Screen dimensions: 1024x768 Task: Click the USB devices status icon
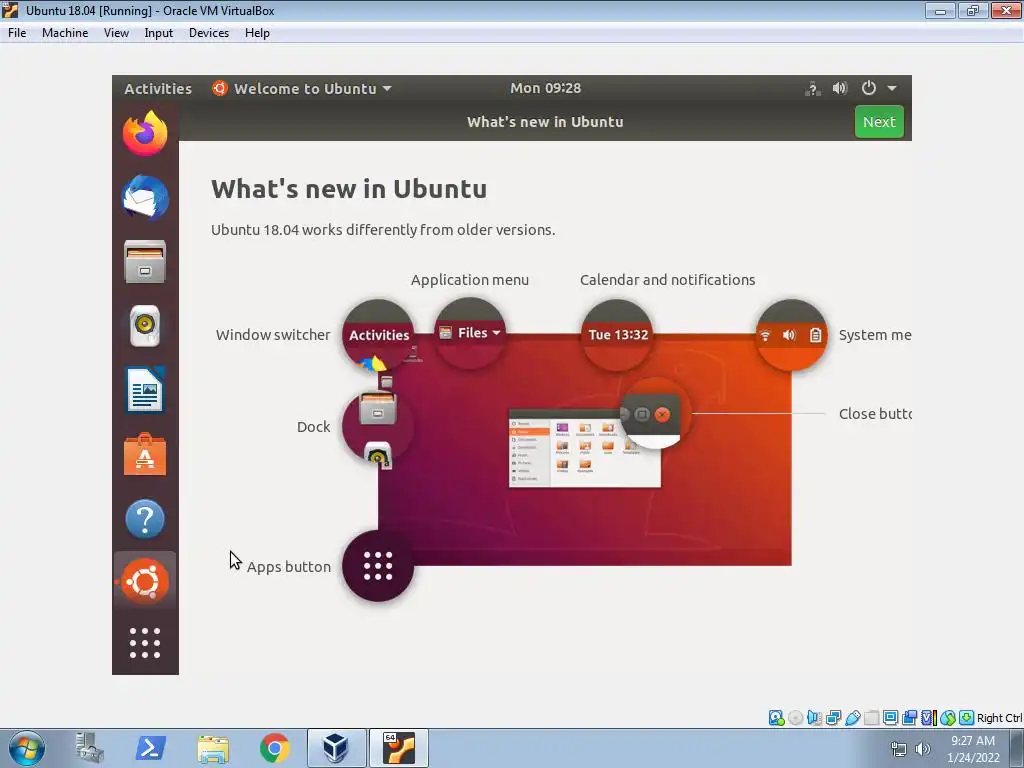(853, 718)
